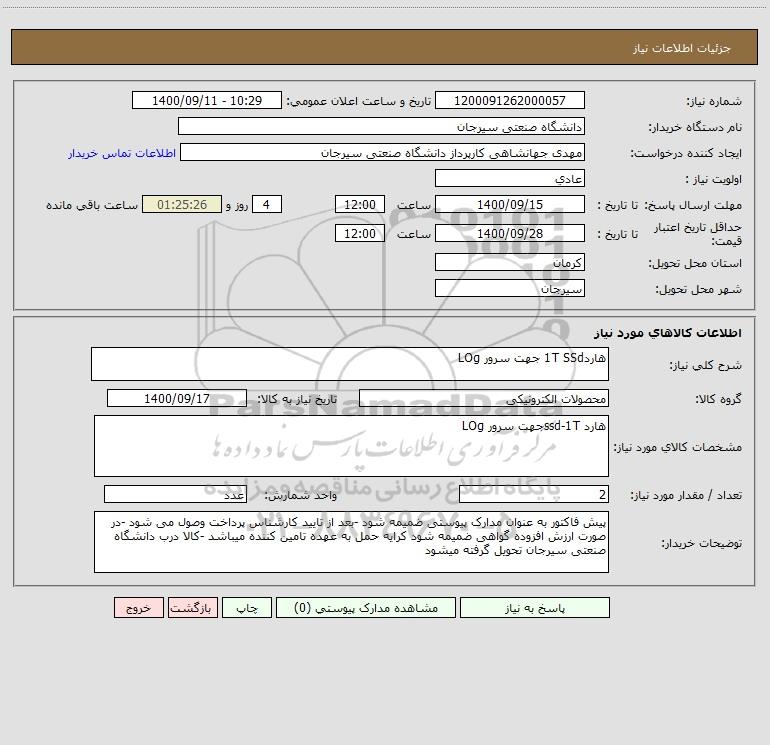This screenshot has width=770, height=745.
Task: Click the تاریخ و ساعت اعلان عمومی label
Action: pos(359,101)
